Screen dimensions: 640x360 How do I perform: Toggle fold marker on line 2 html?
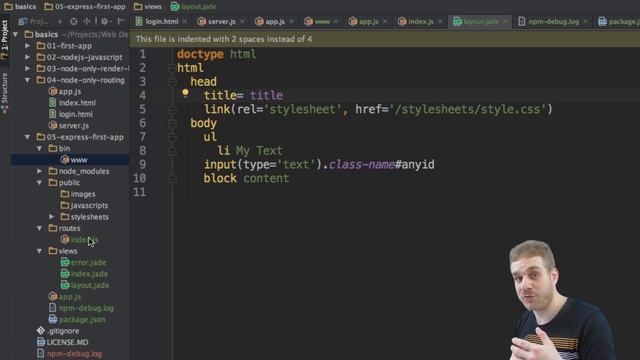click(172, 69)
